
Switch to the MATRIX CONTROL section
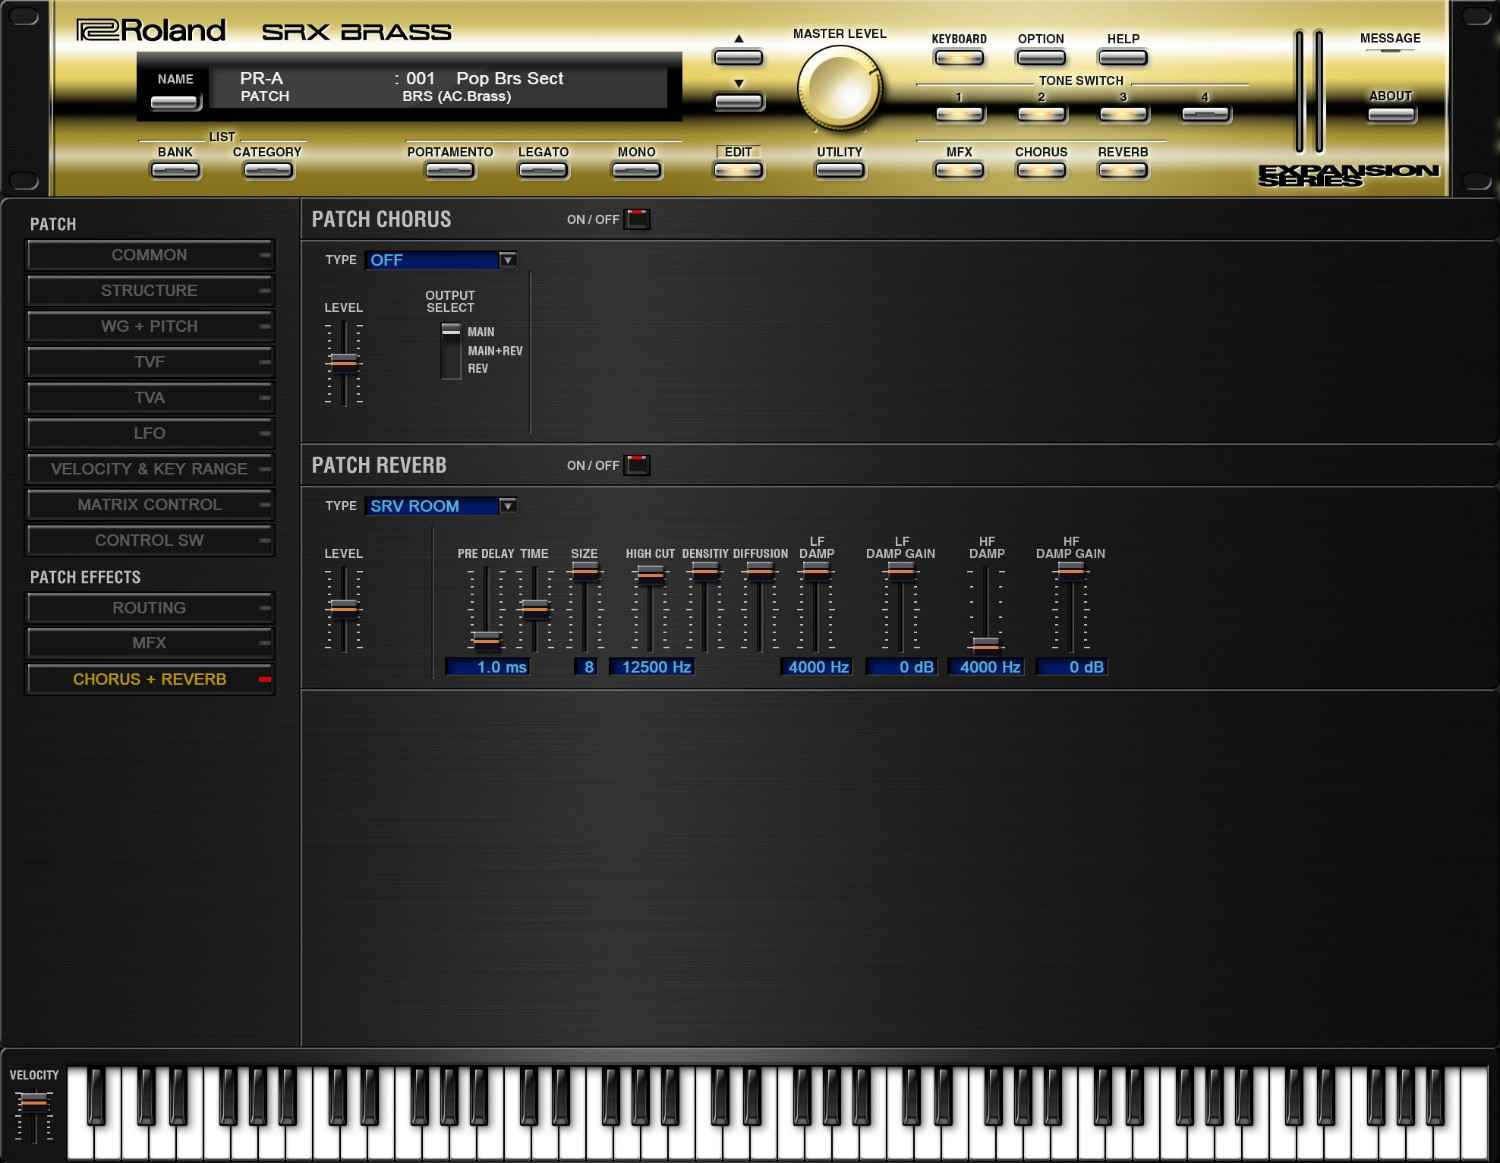coord(149,505)
